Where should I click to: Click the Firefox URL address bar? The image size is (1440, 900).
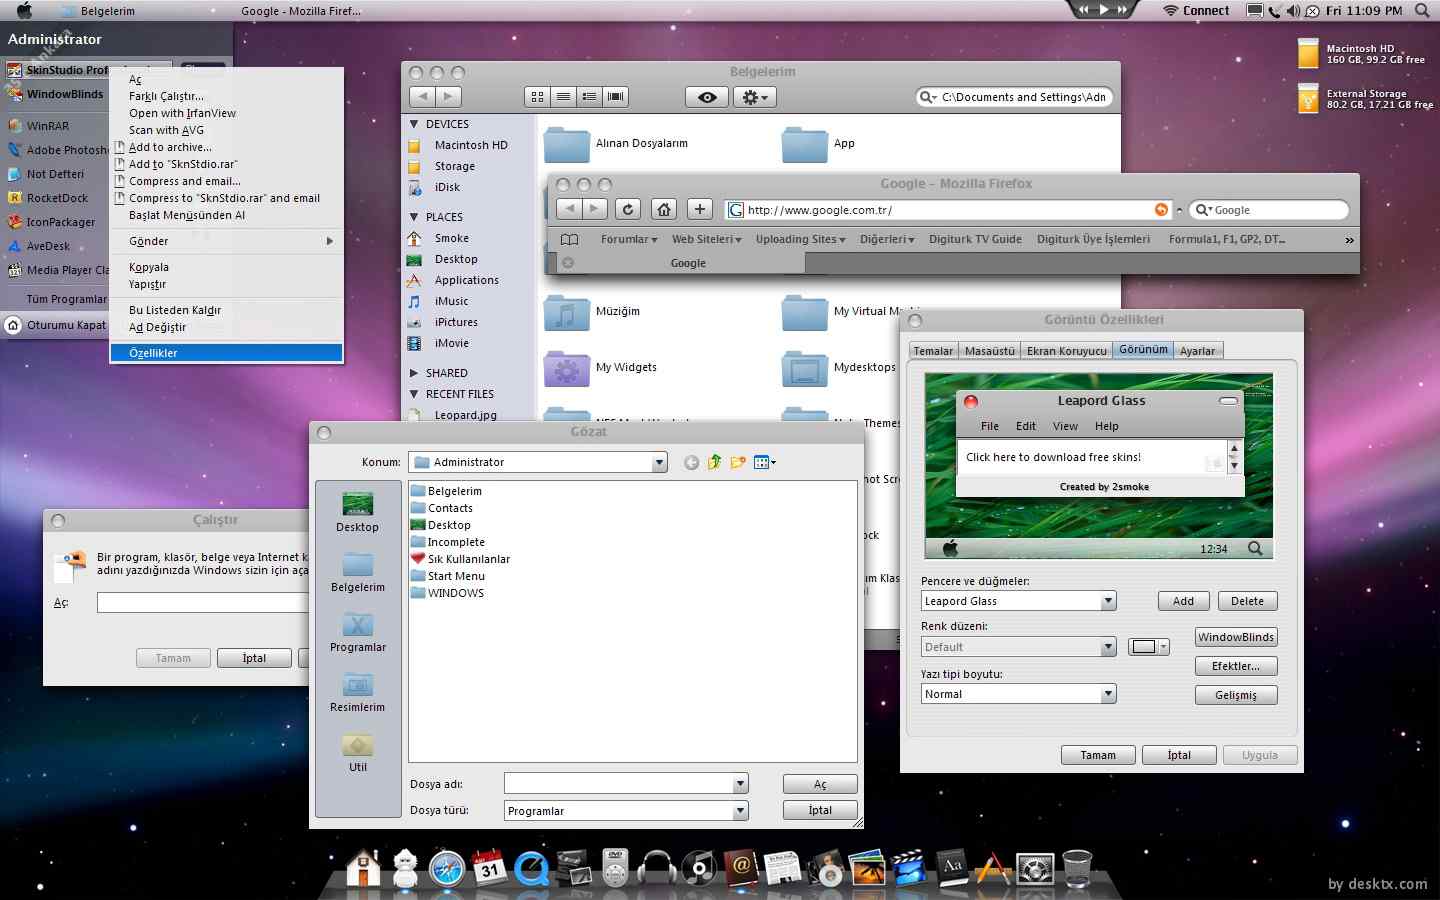[948, 210]
